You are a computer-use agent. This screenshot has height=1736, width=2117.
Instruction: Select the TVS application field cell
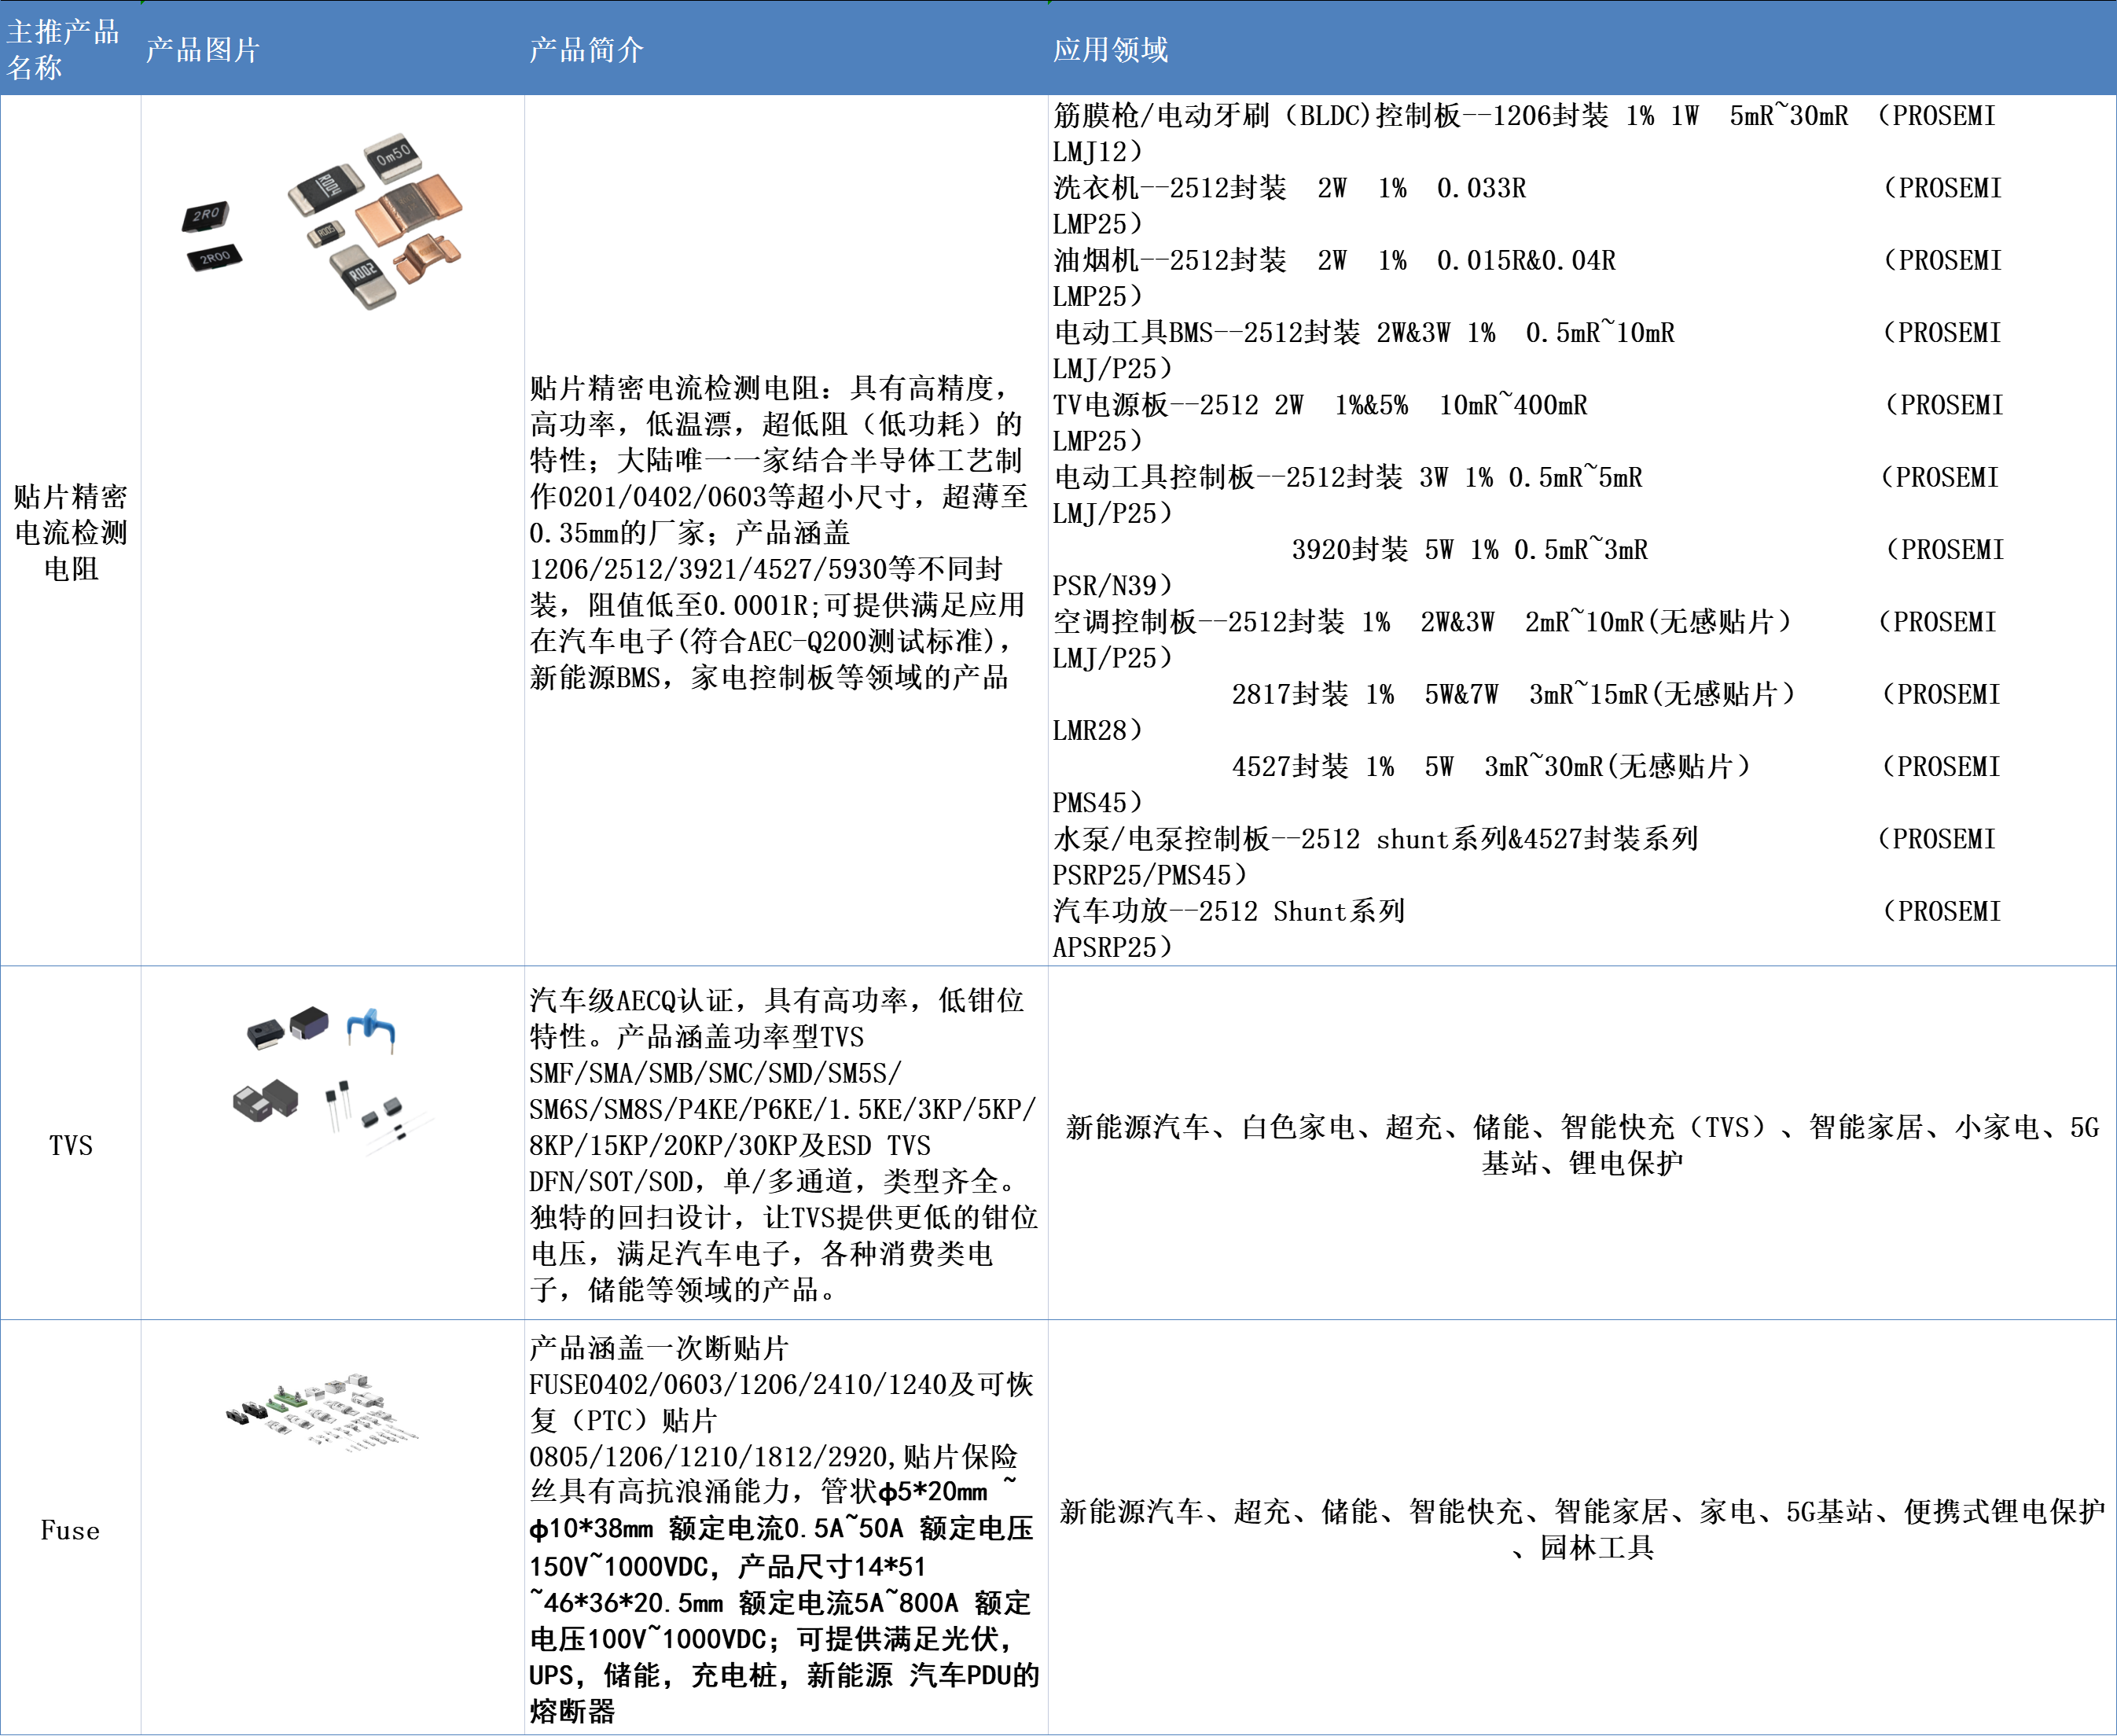pyautogui.click(x=1582, y=1143)
